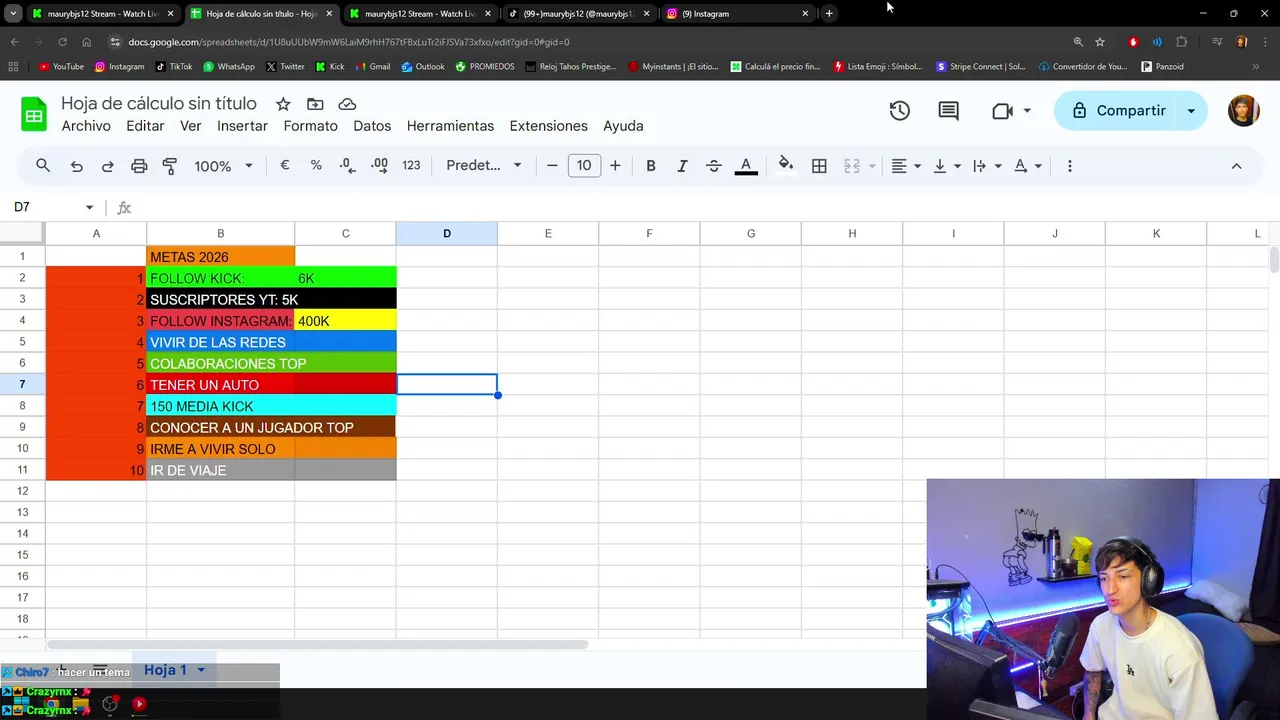This screenshot has height=720, width=1280.
Task: Open the text color picker
Action: coord(746,166)
